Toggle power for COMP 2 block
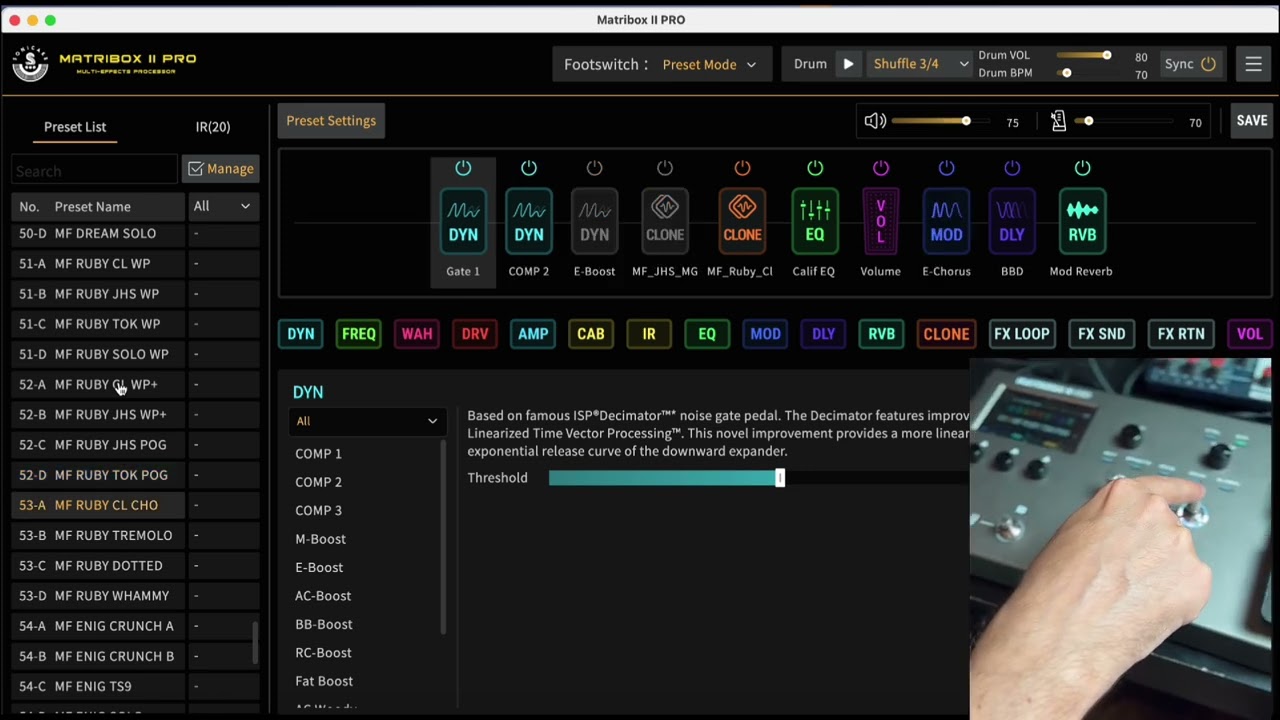The image size is (1280, 720). coord(529,168)
